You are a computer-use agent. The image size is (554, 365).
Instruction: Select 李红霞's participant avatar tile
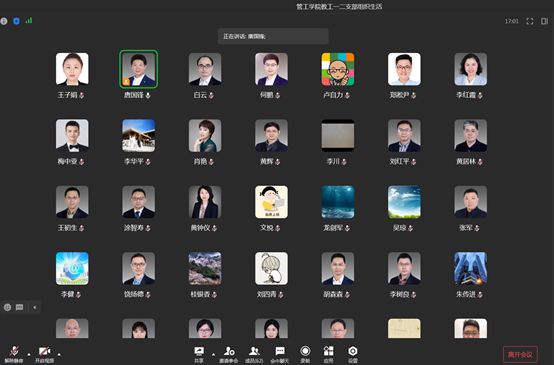471,69
